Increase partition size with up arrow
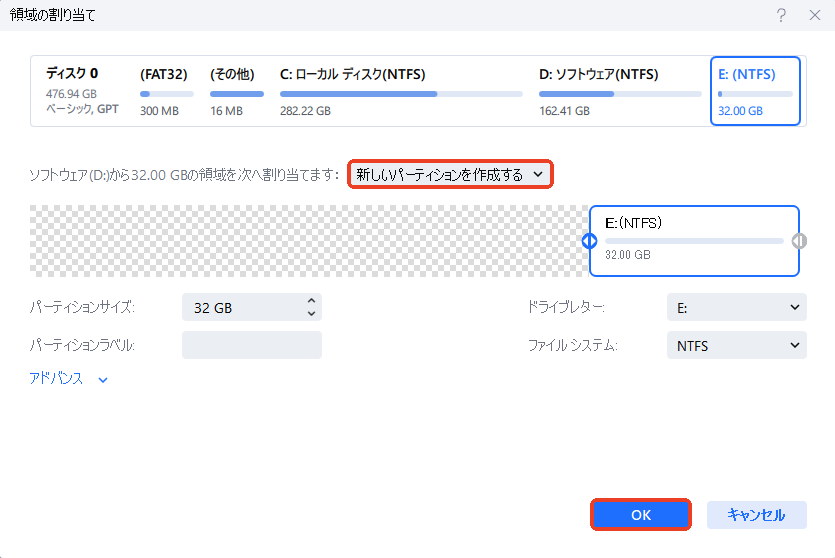The image size is (835, 558). click(x=311, y=302)
